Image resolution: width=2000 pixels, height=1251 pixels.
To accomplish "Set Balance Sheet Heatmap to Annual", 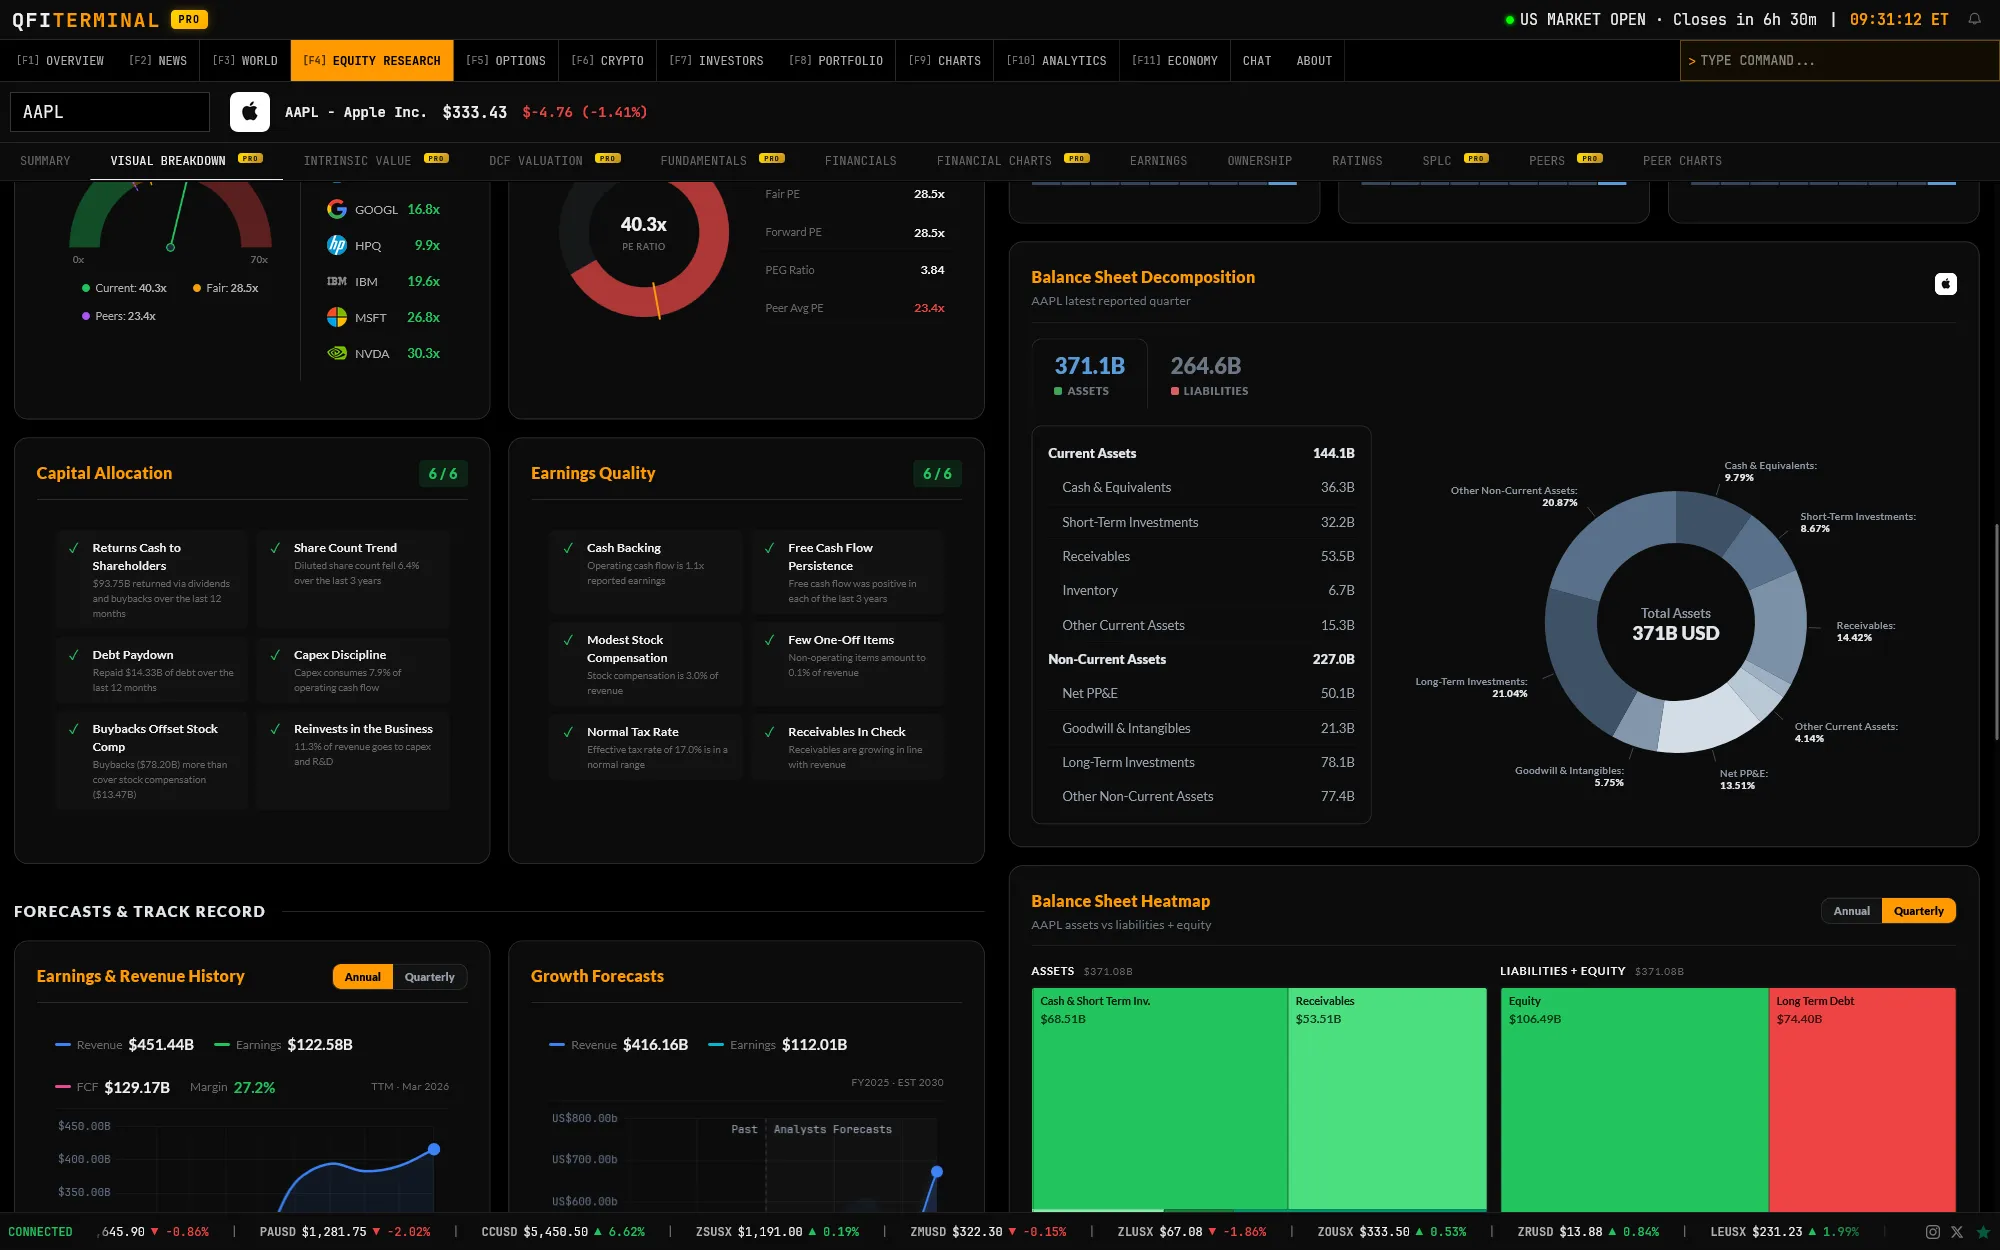I will tap(1851, 911).
